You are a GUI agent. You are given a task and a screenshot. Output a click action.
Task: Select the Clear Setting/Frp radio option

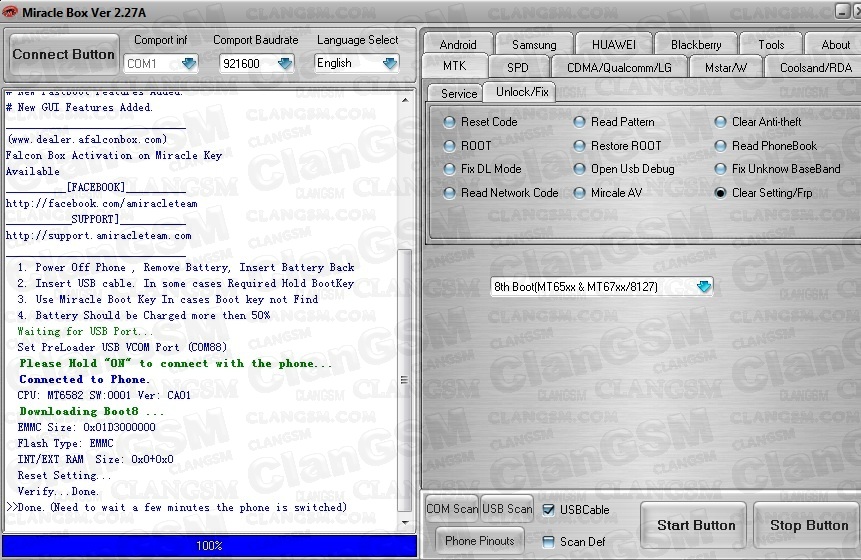point(720,193)
